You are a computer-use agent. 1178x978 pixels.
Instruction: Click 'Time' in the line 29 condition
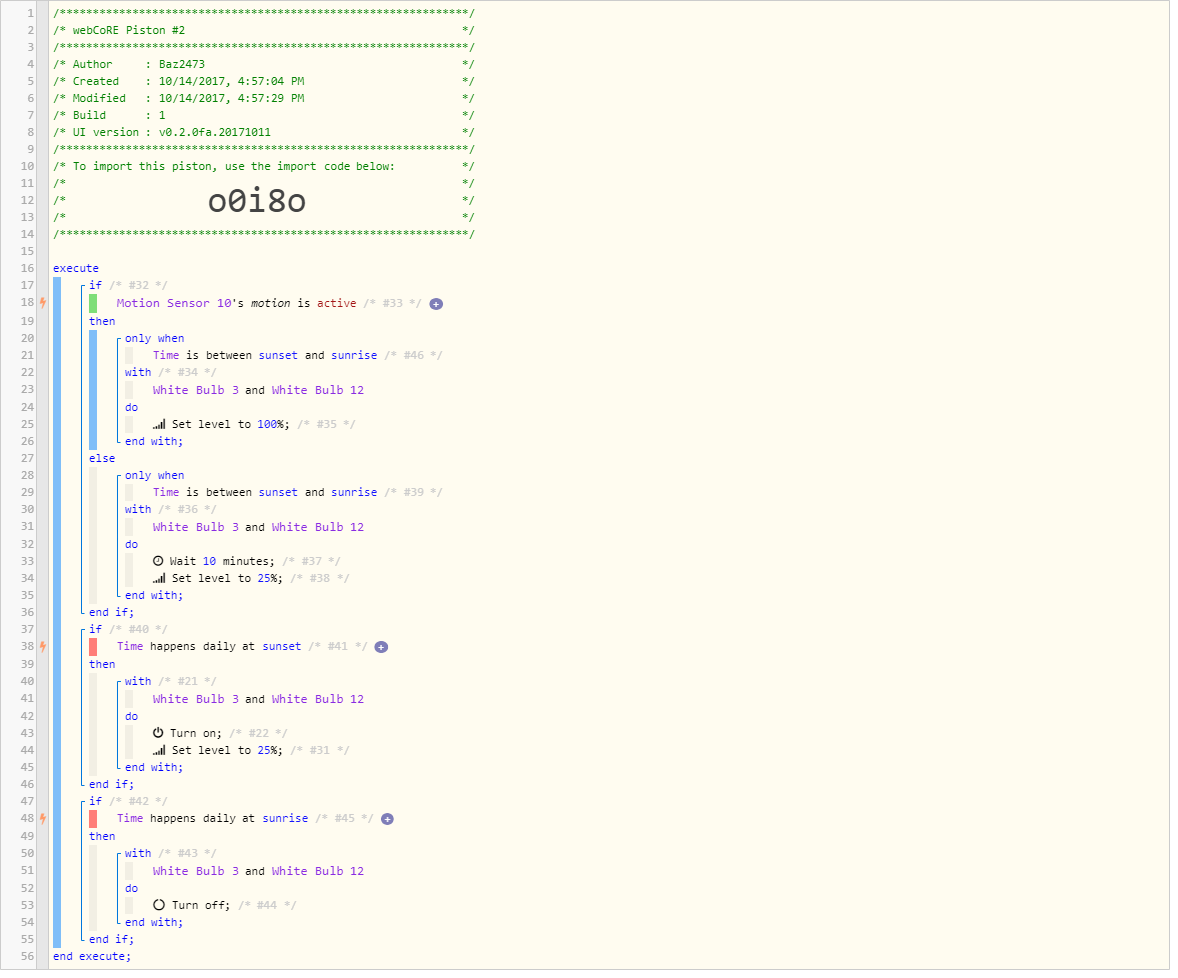[167, 495]
